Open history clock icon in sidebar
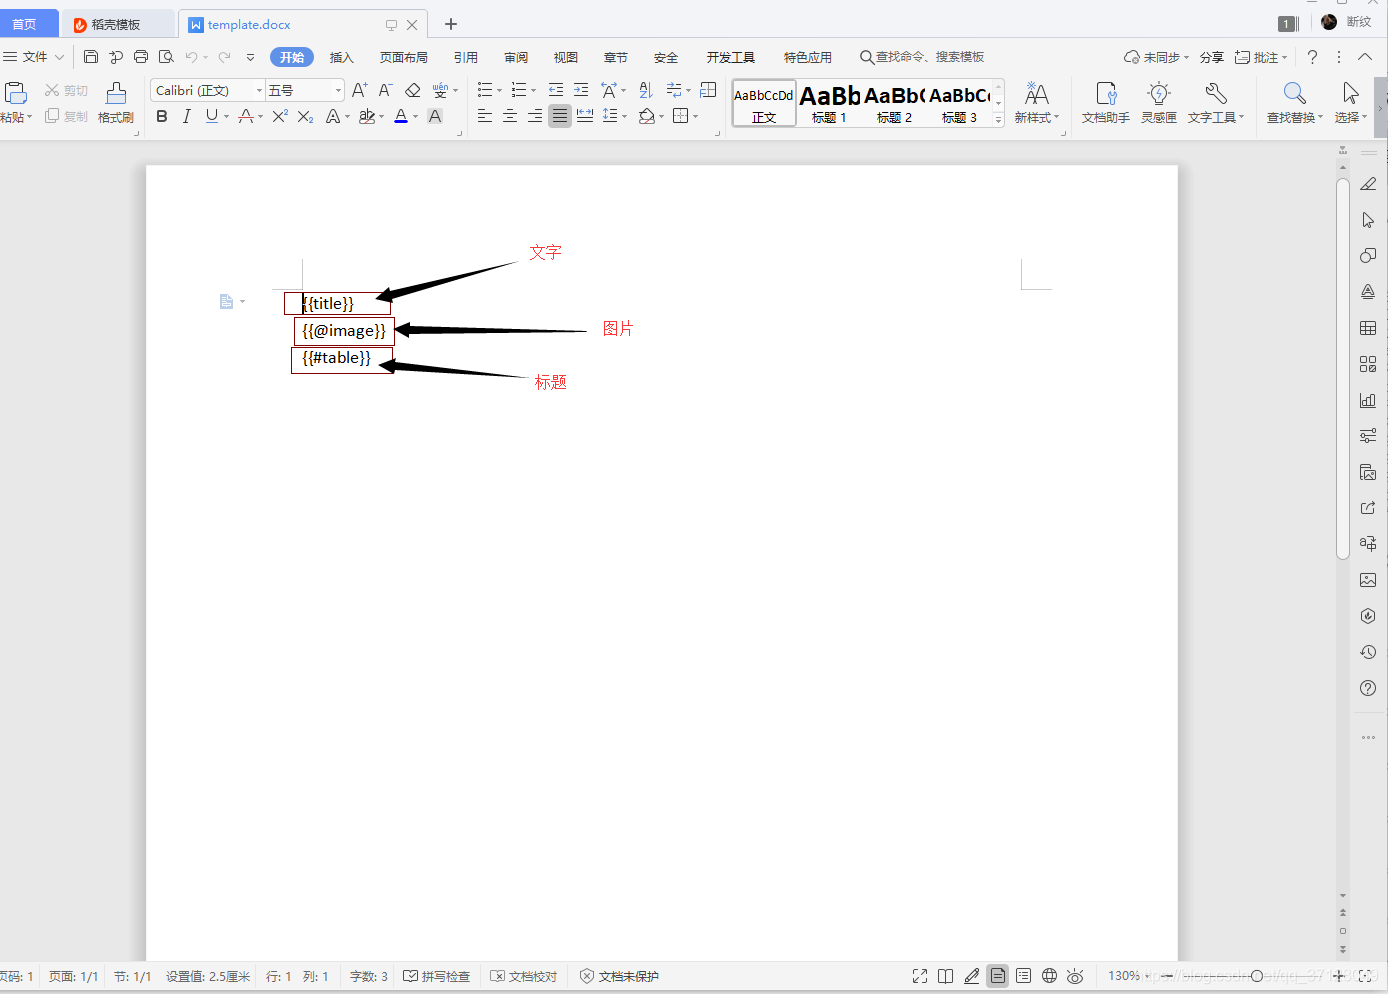1388x994 pixels. click(x=1368, y=652)
